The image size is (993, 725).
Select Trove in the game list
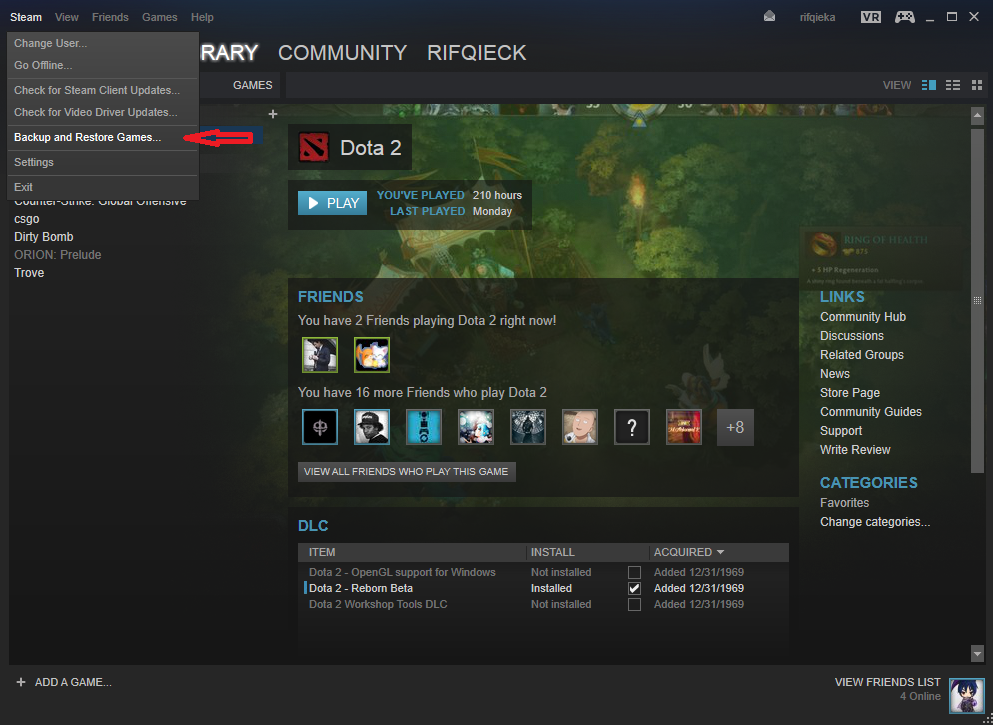point(29,273)
